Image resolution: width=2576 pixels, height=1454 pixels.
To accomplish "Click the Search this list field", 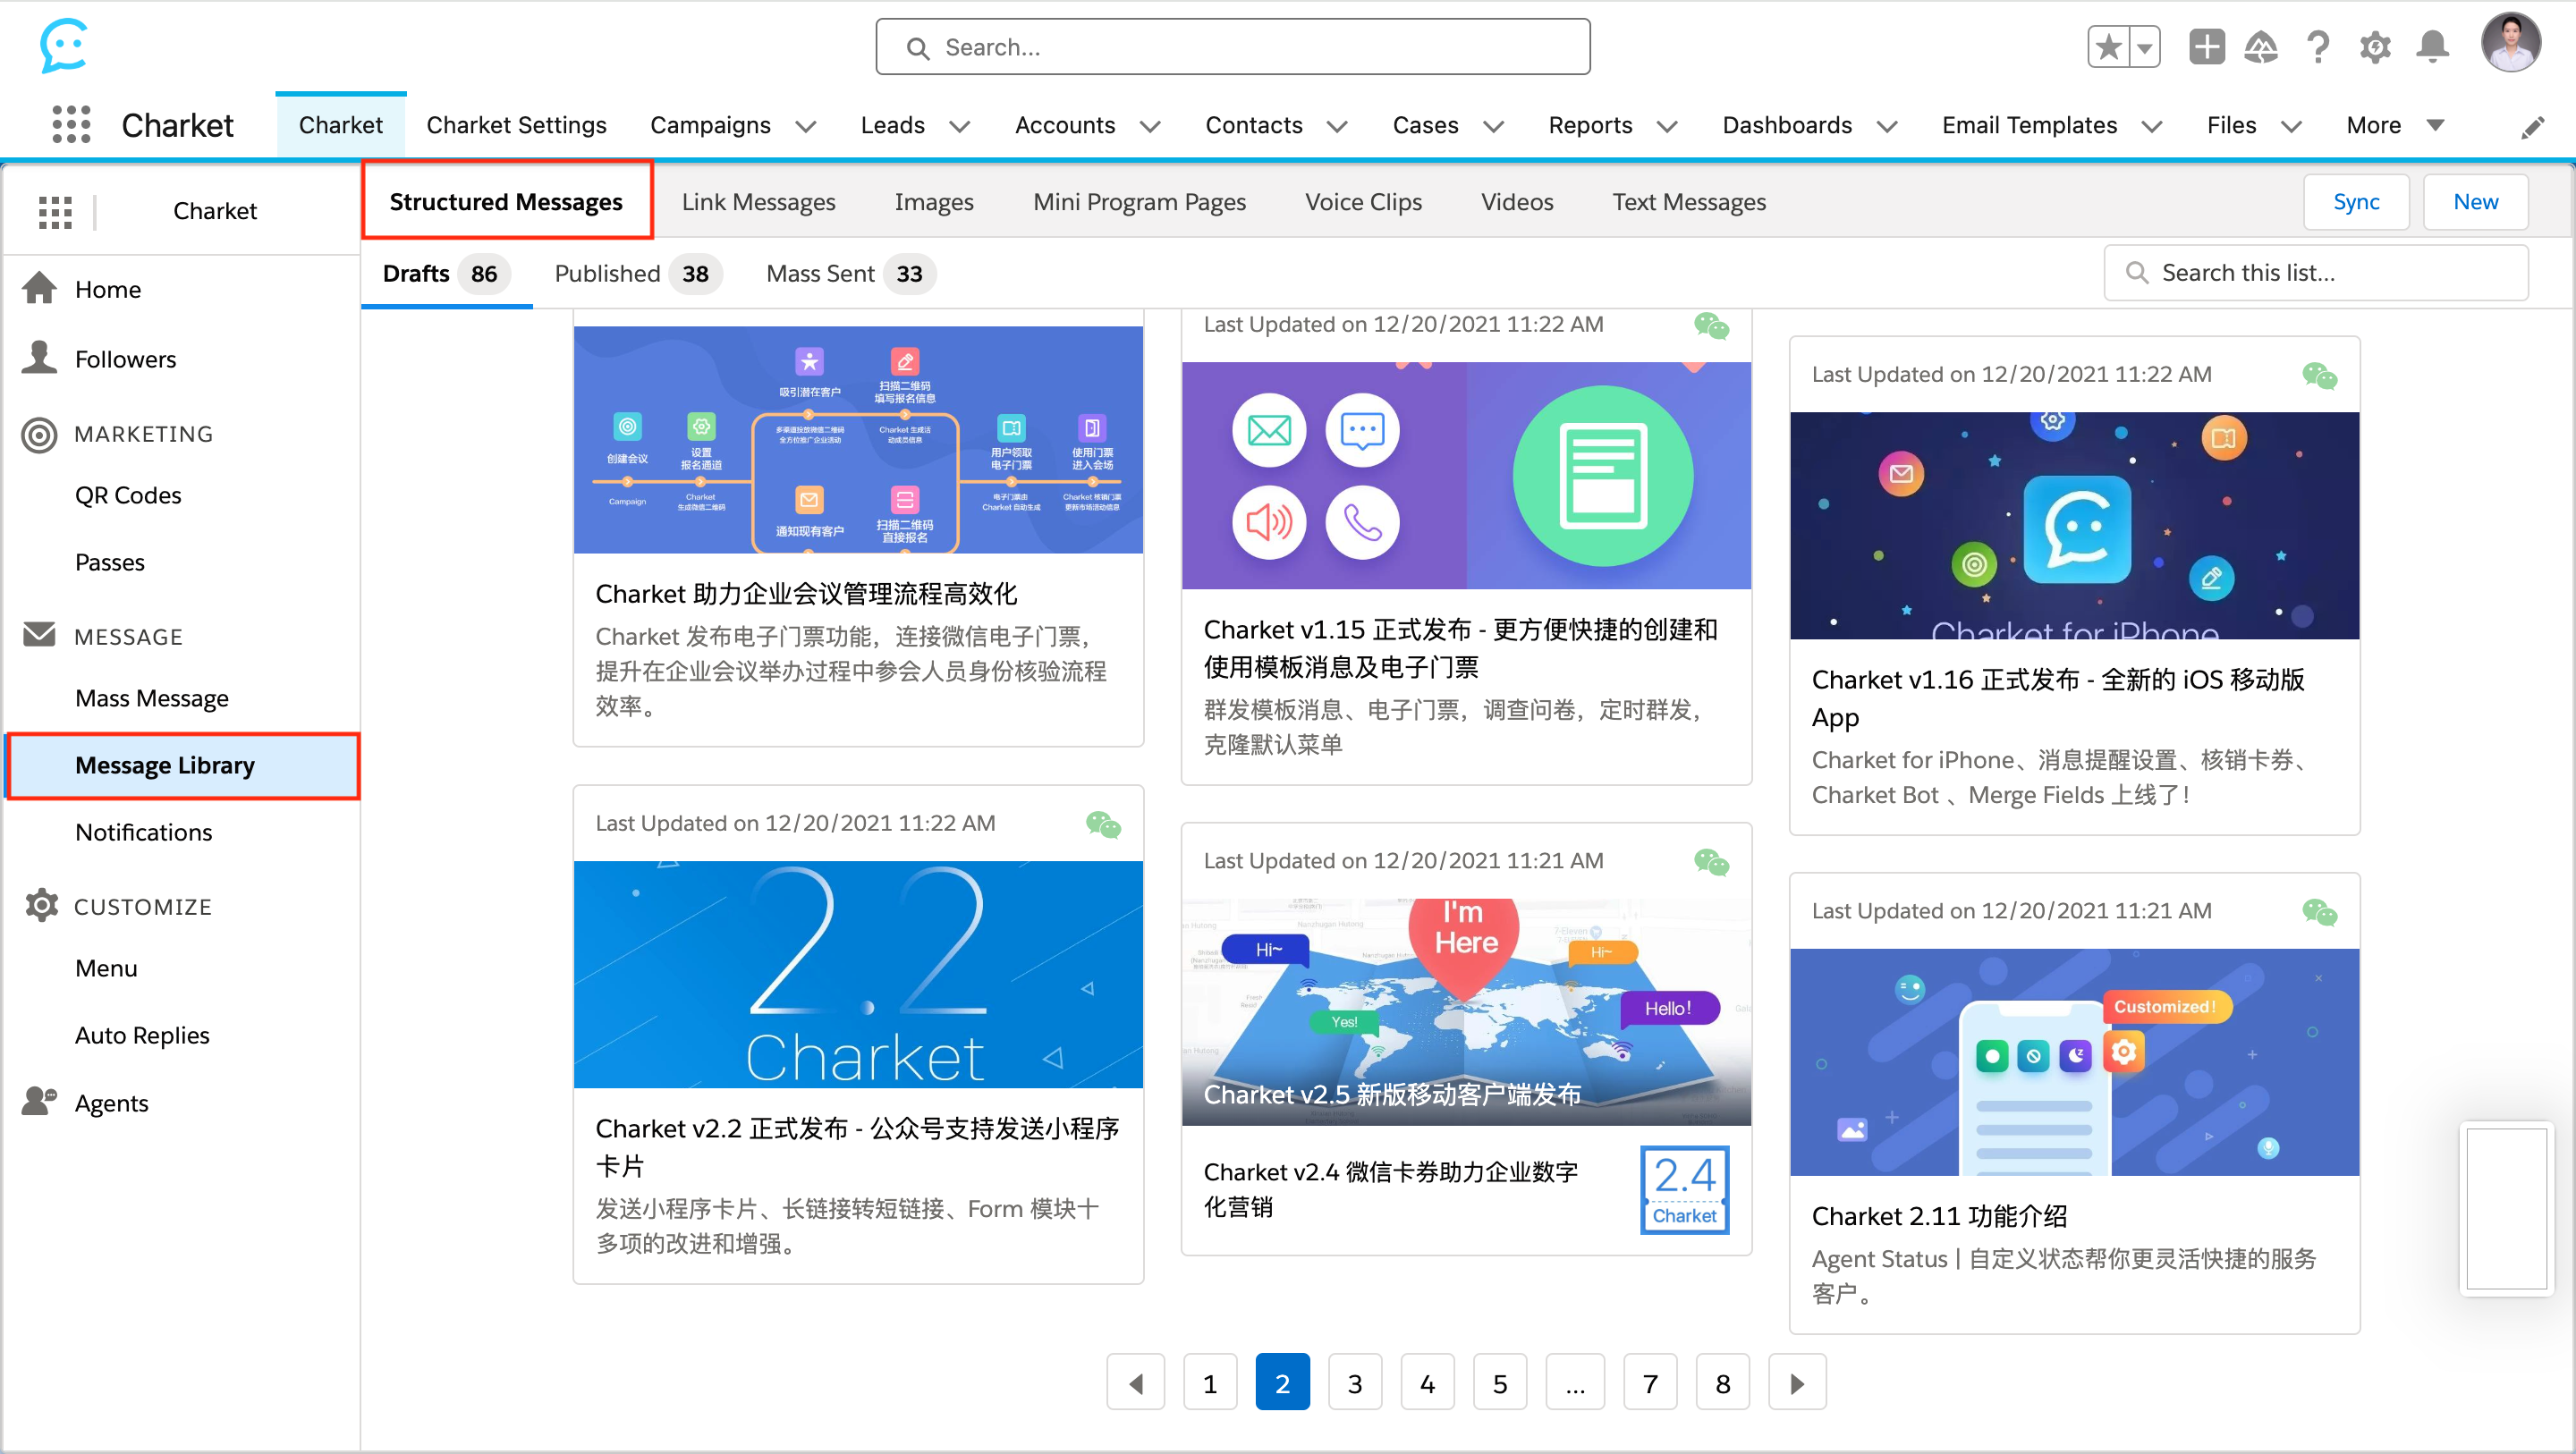I will (2316, 273).
